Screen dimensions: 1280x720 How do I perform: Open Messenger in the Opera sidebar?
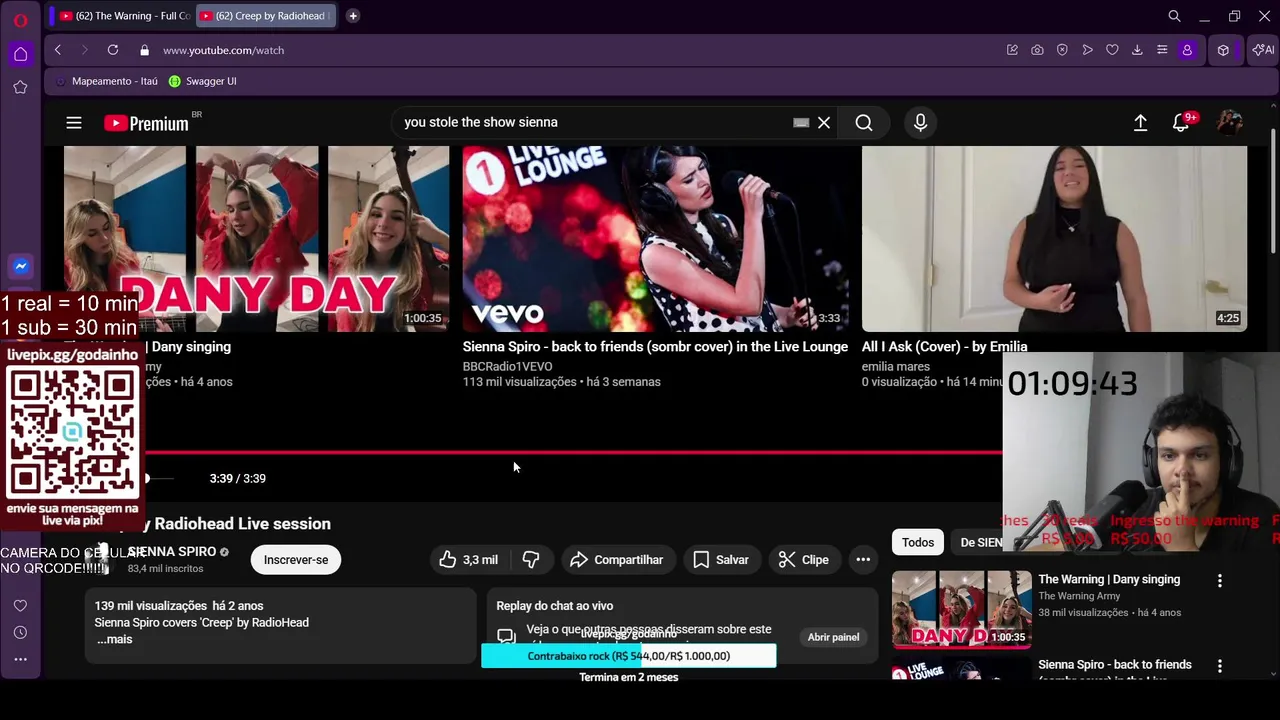[20, 266]
